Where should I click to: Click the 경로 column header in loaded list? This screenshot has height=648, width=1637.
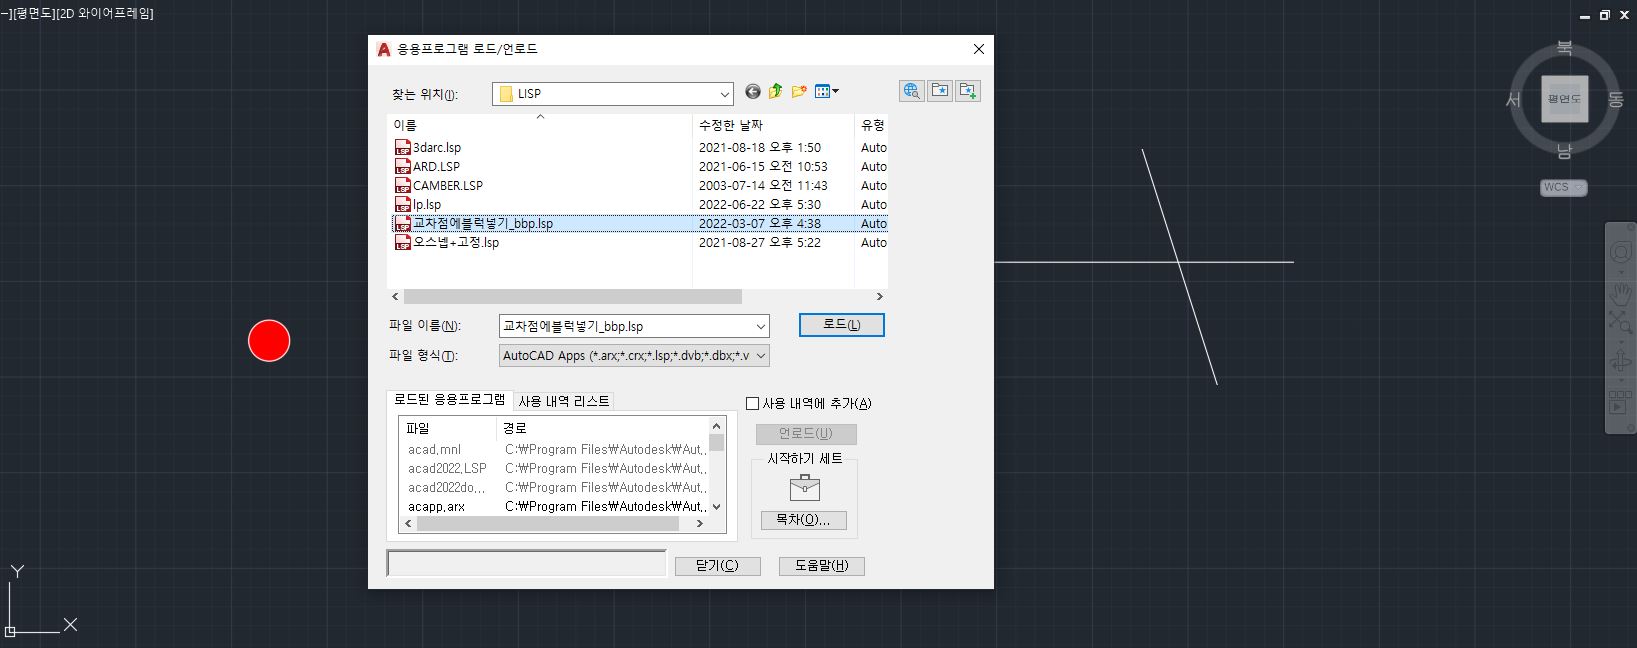602,428
